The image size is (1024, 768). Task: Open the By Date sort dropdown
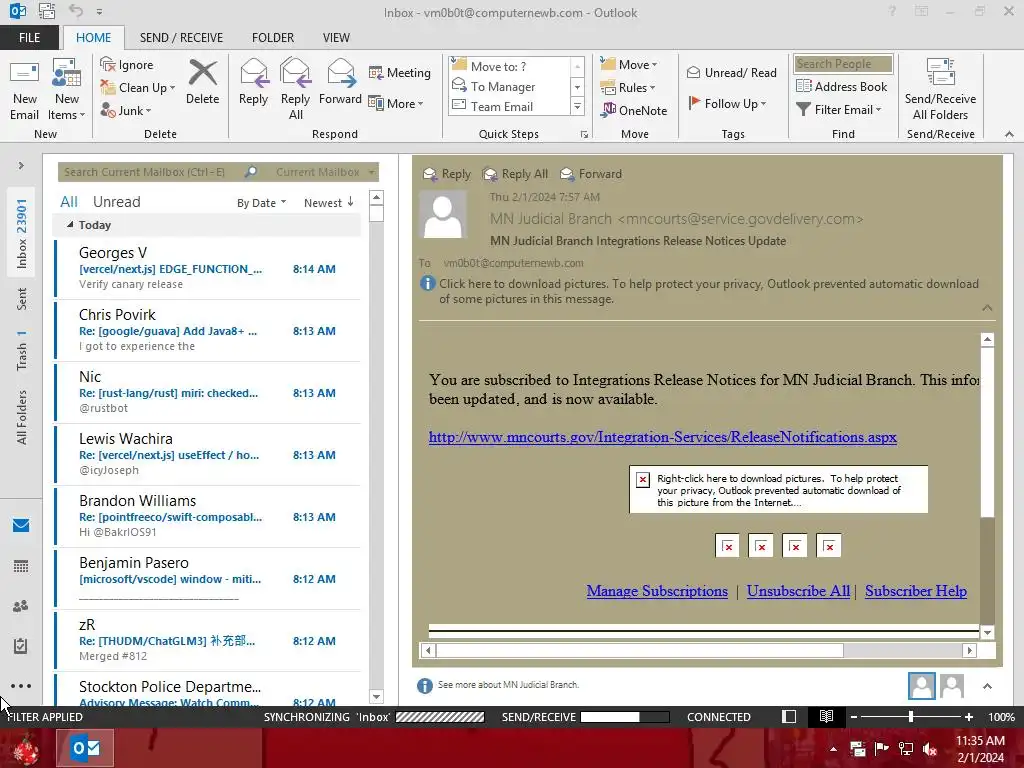point(261,203)
